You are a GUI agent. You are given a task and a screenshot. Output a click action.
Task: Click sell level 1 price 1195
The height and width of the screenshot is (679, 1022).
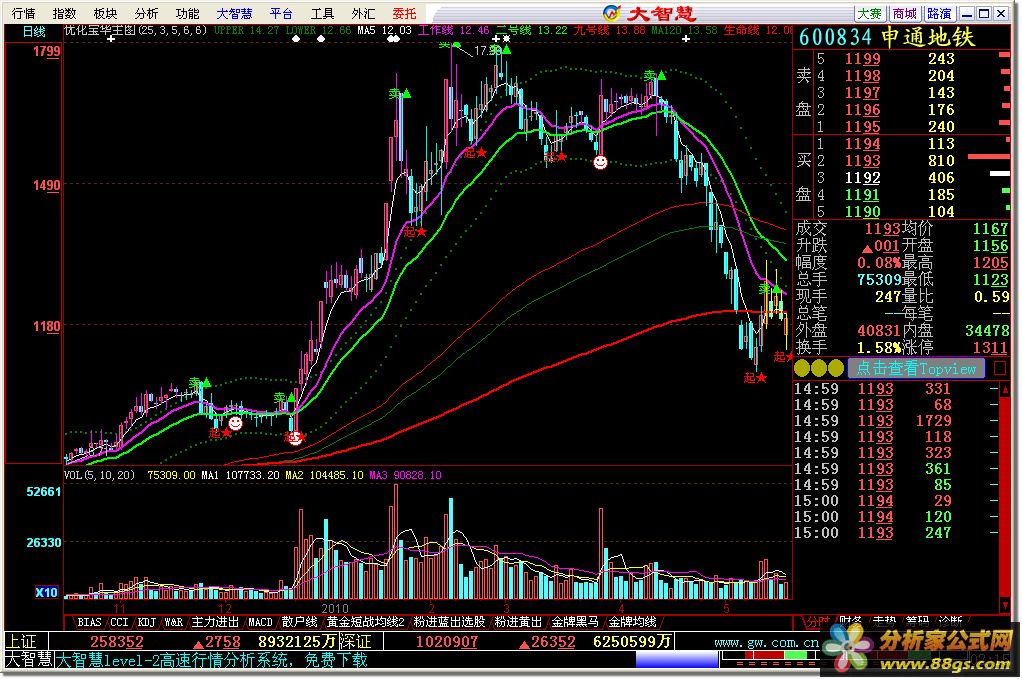(862, 127)
